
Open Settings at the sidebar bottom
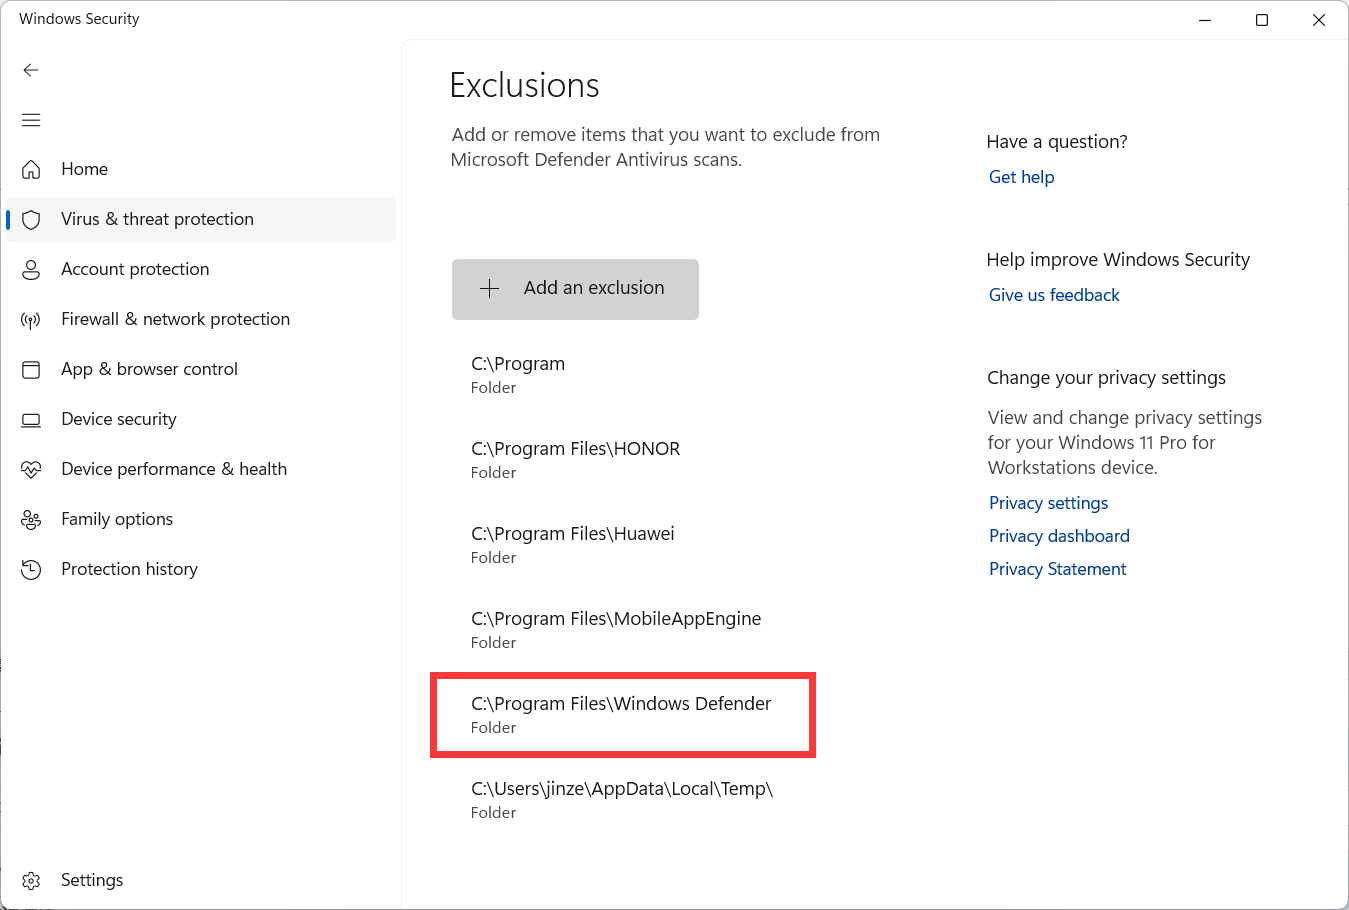pos(90,880)
